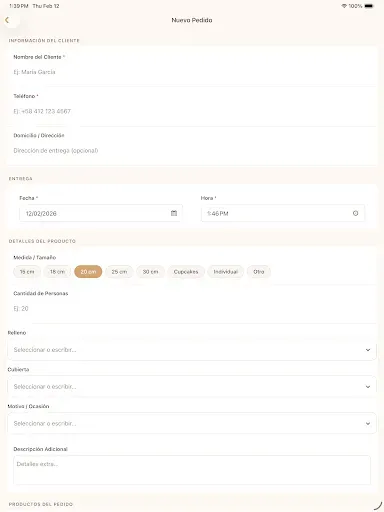Select the 30 cm size chip
Image resolution: width=384 pixels, height=512 pixels.
[150, 272]
